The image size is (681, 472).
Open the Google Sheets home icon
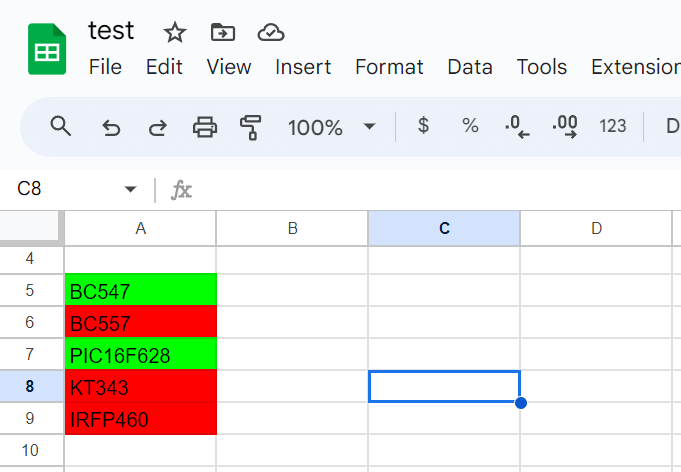tap(47, 50)
